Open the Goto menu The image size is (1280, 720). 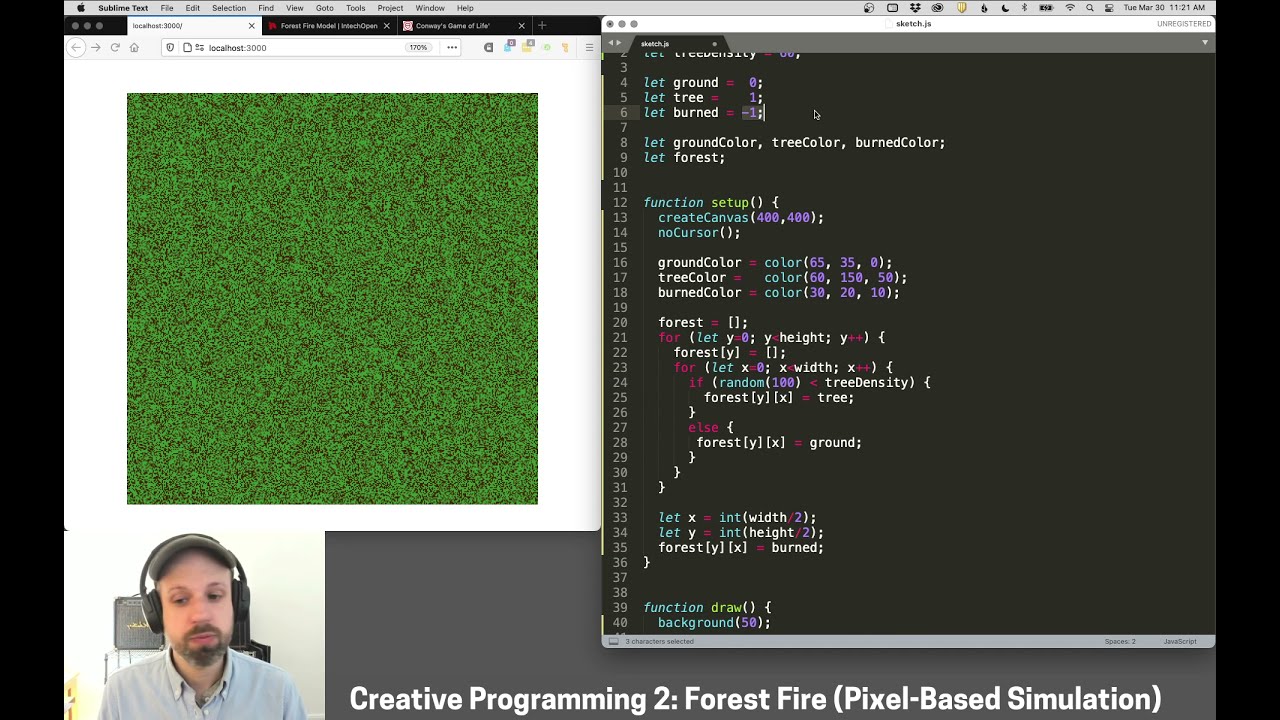coord(325,8)
